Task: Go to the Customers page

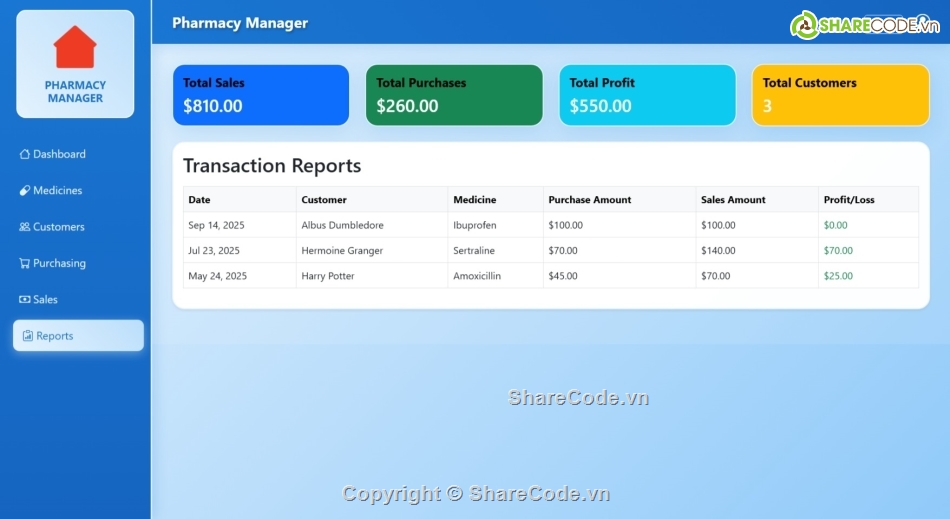Action: coord(58,227)
